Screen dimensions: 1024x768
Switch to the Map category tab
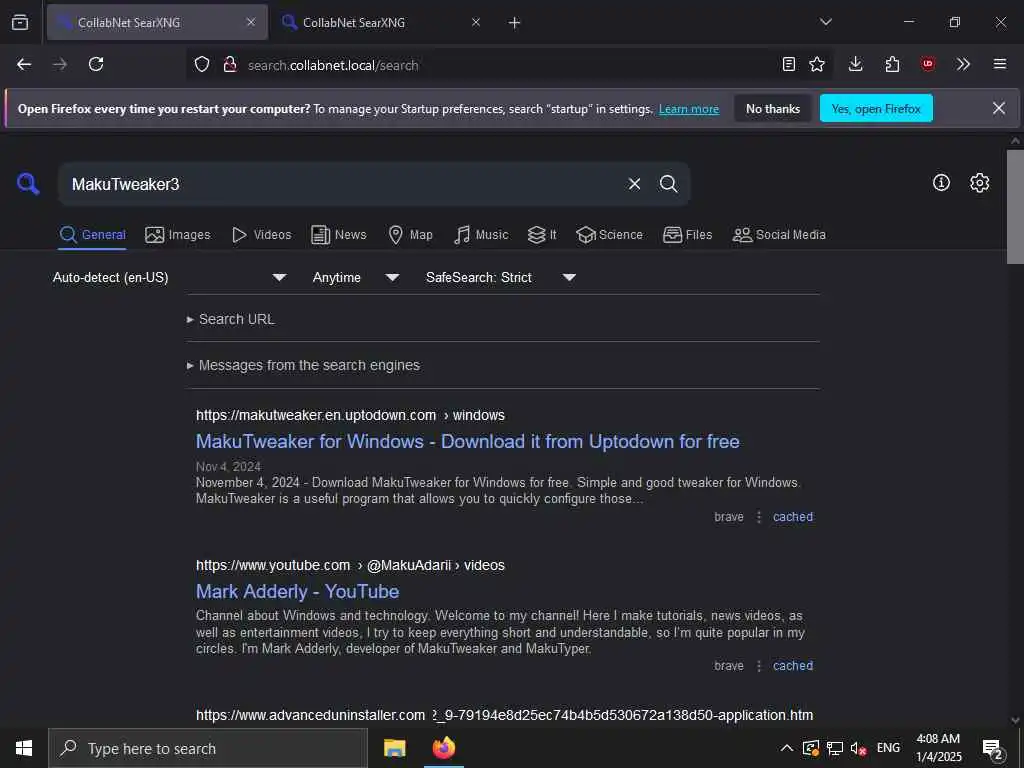[410, 234]
